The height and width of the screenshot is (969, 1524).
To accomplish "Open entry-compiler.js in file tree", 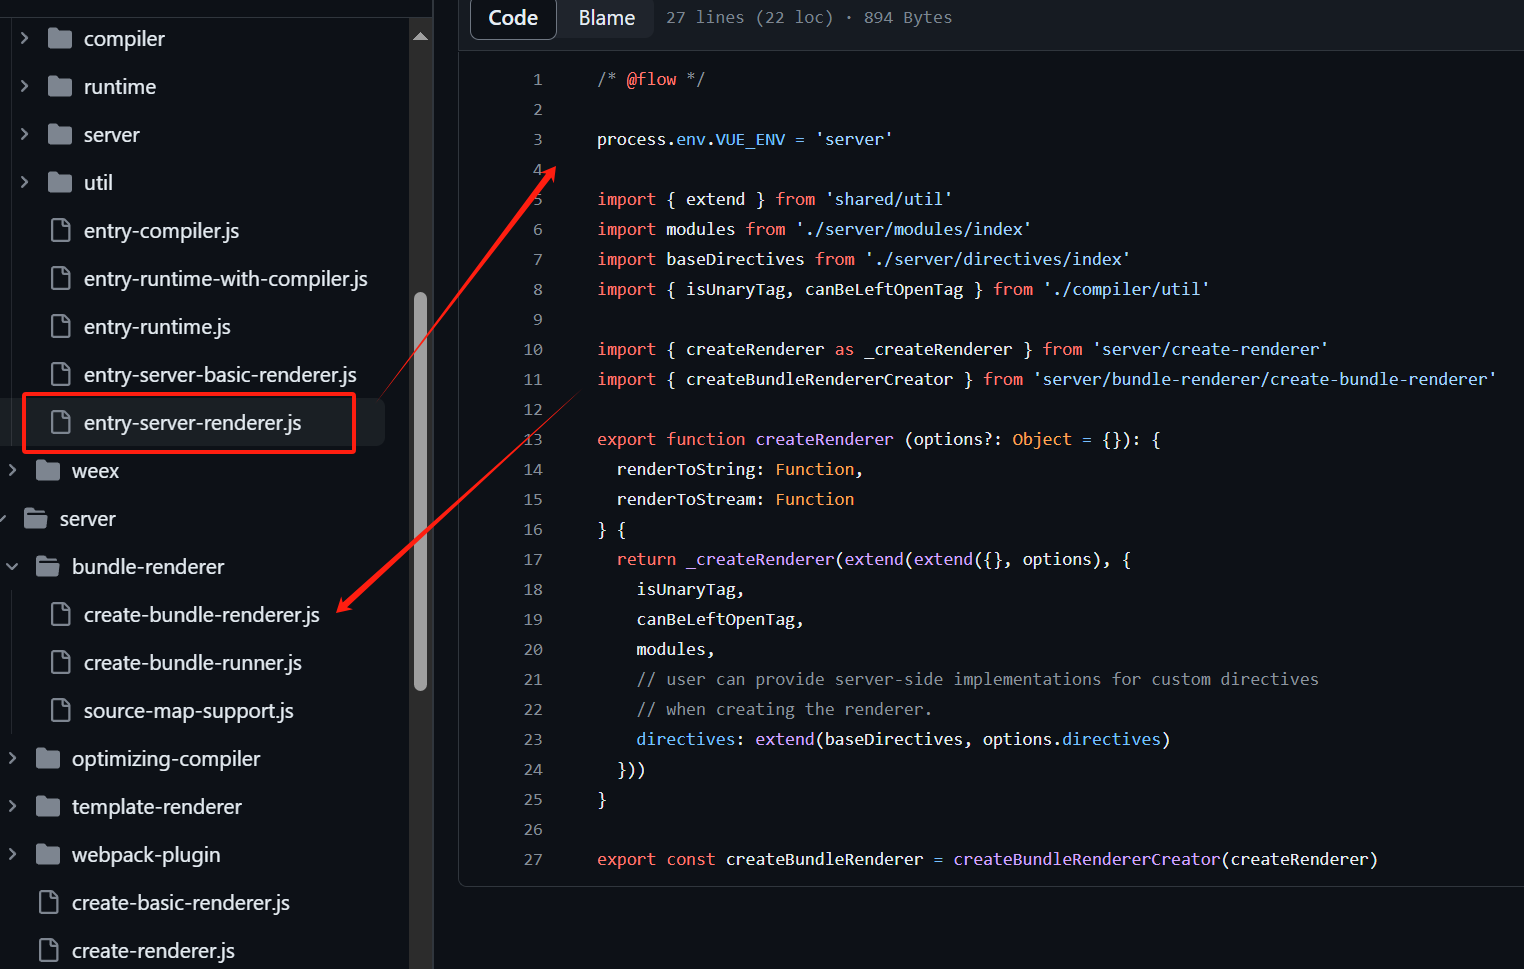I will tap(161, 231).
